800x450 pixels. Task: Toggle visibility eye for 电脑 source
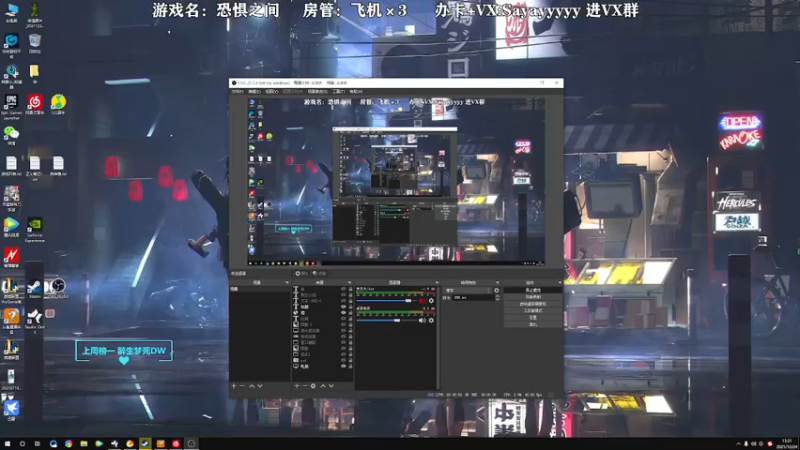click(343, 366)
